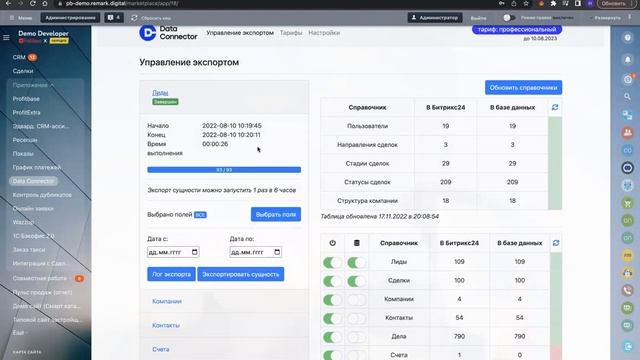640x360 pixels.
Task: Open help question mark in right panel
Action: [627, 38]
